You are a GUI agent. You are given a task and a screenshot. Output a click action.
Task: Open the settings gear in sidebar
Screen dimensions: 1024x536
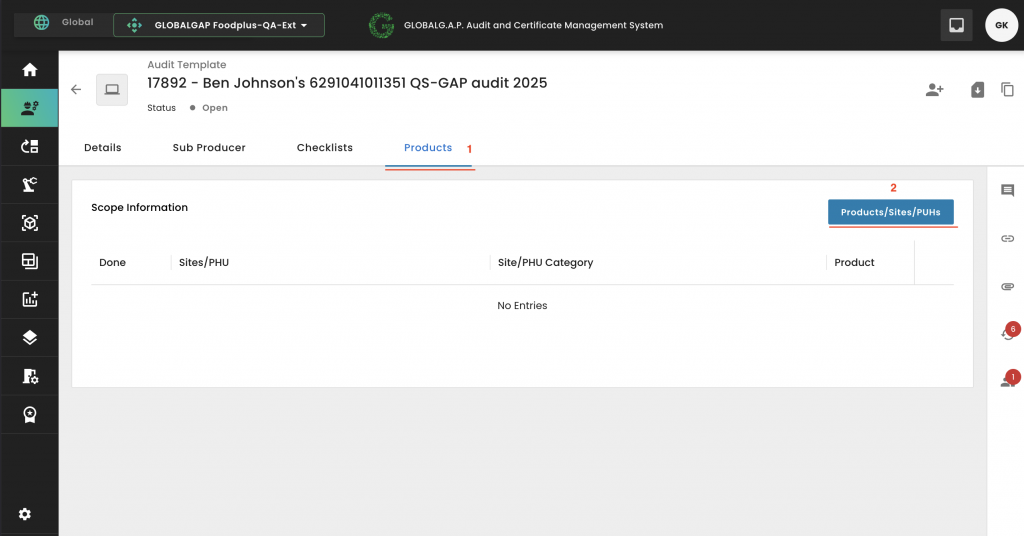(25, 514)
